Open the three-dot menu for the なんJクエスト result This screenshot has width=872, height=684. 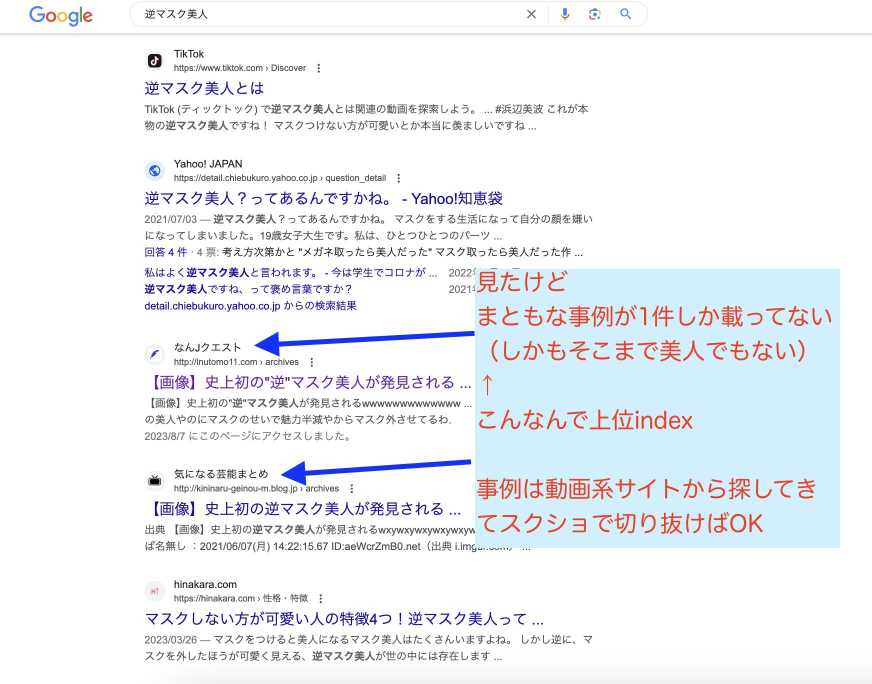coord(311,362)
